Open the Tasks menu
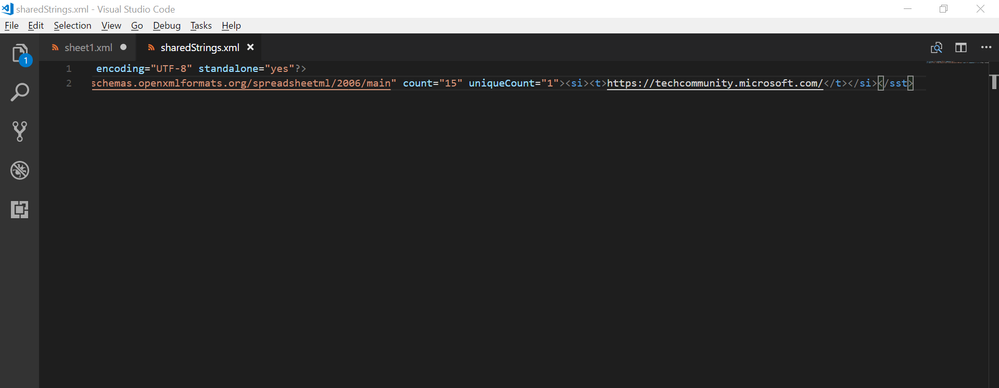Viewport: 999px width, 388px height. pyautogui.click(x=201, y=25)
